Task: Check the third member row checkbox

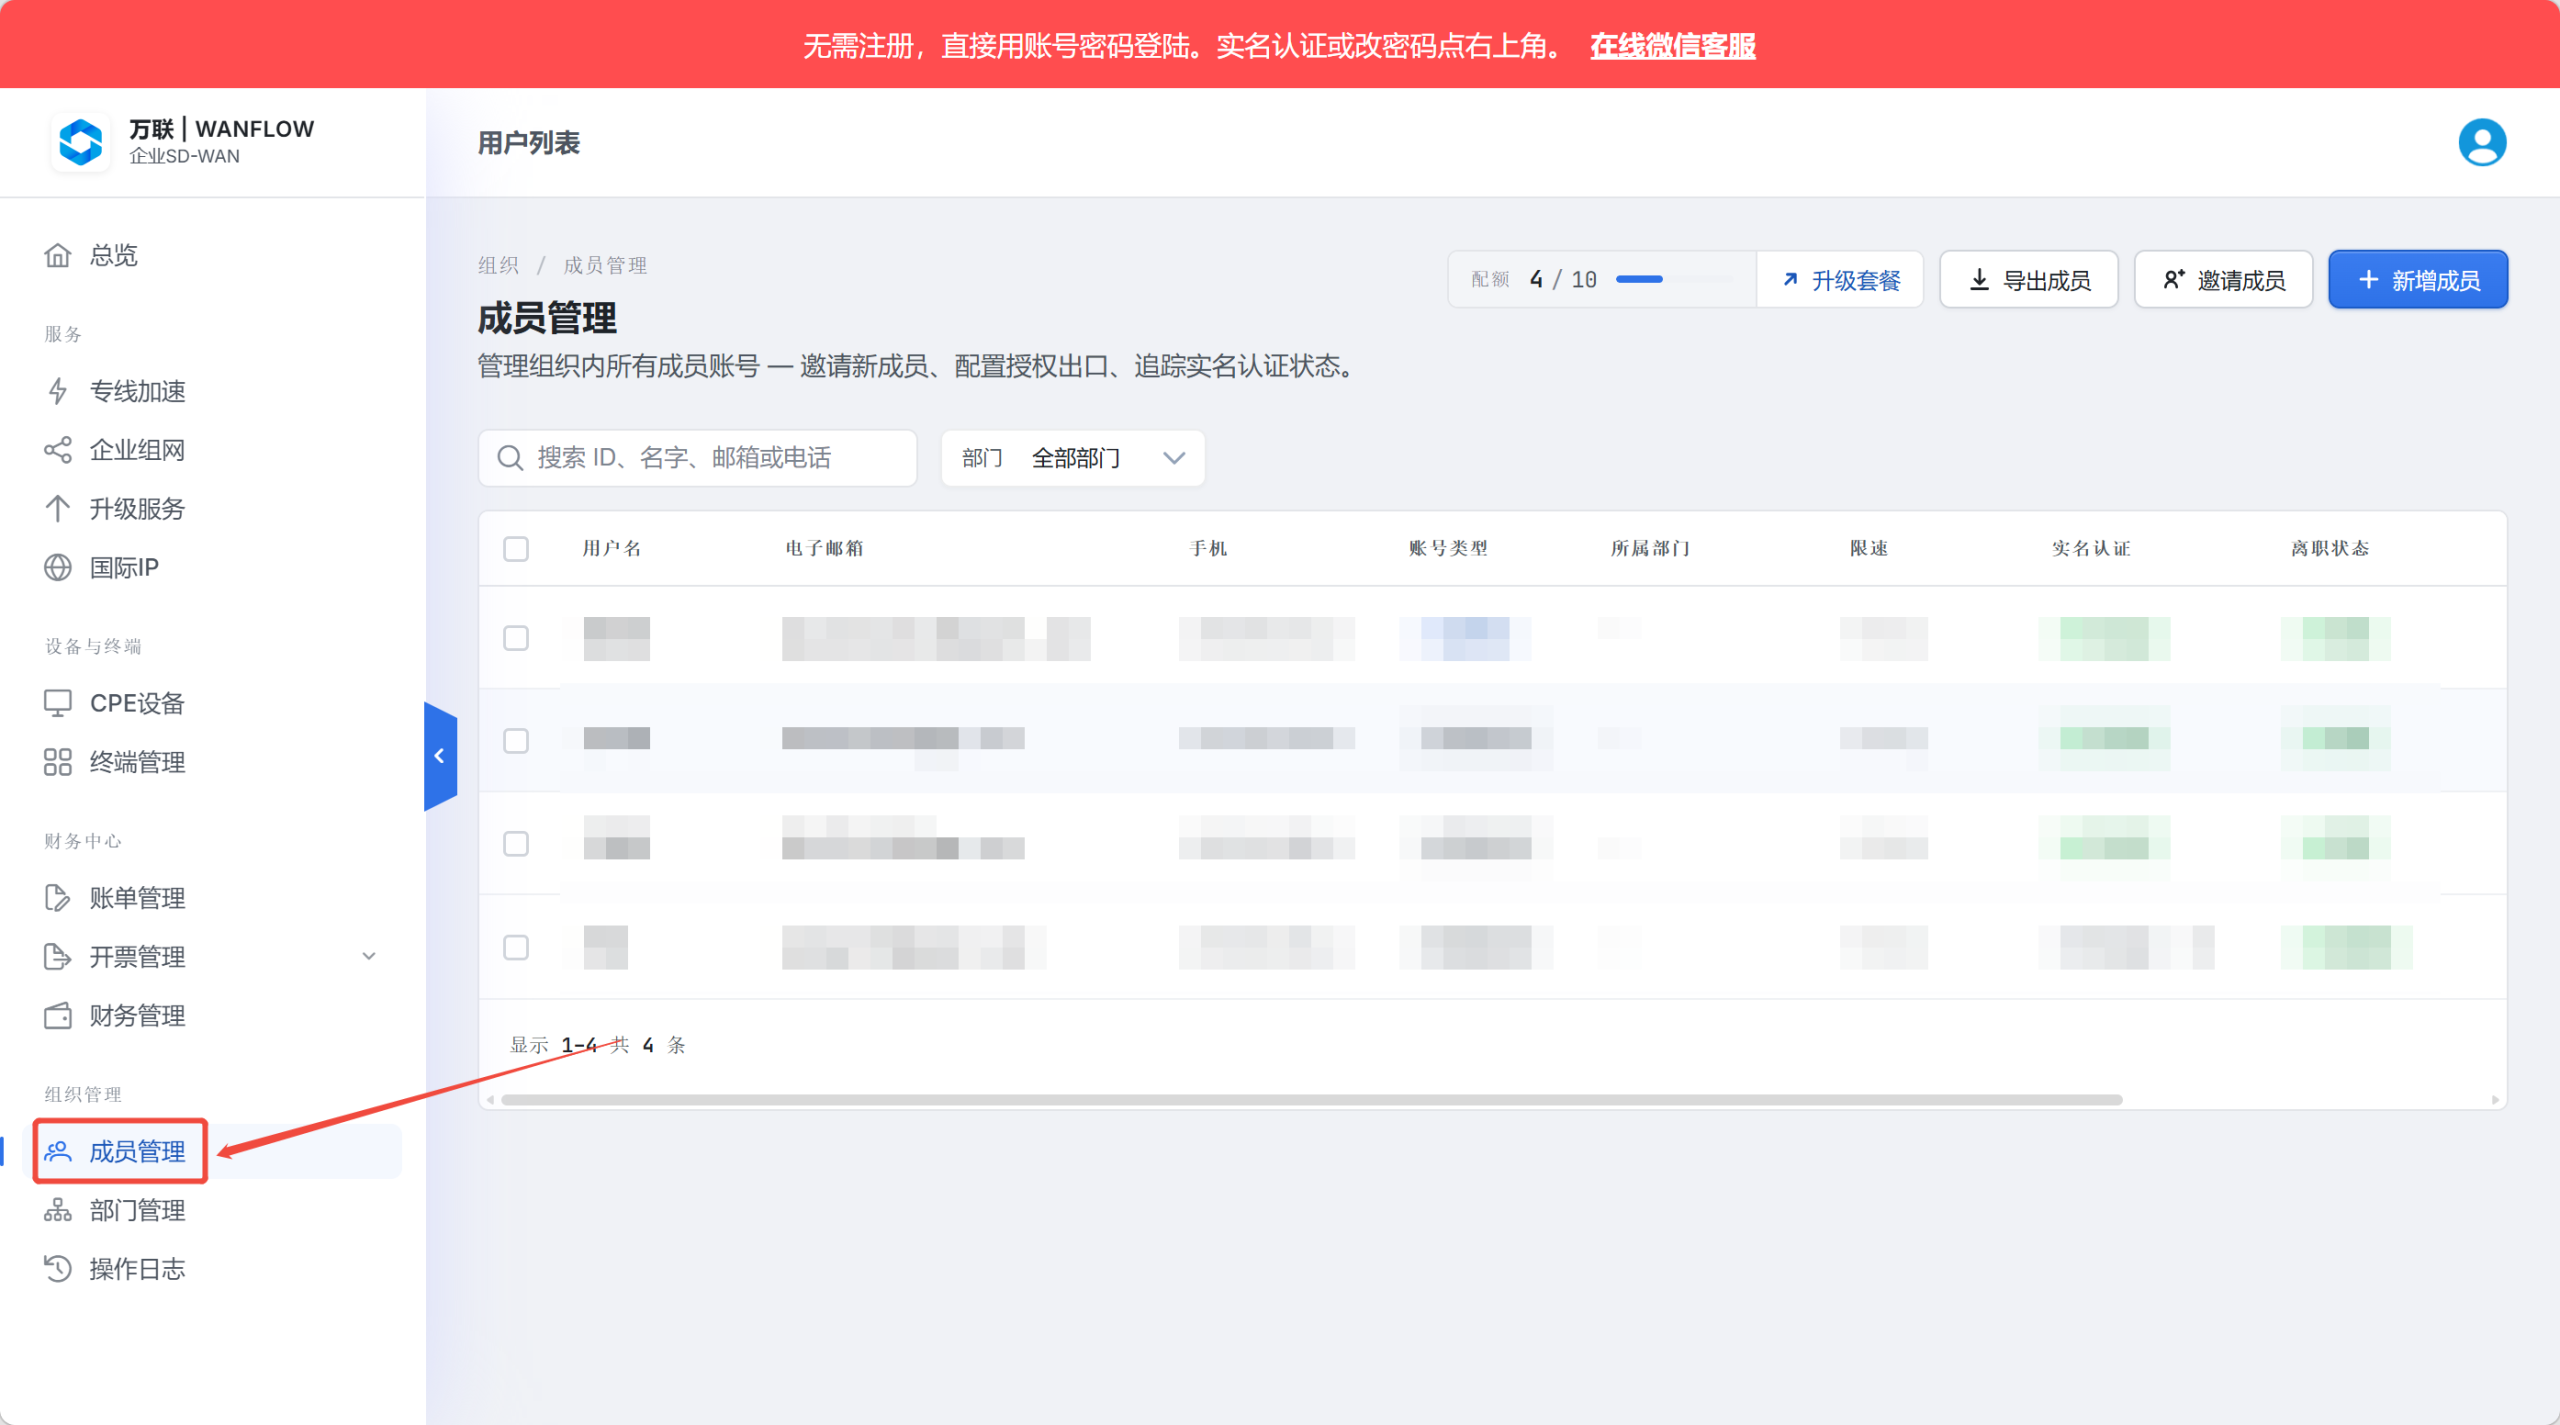Action: point(516,844)
